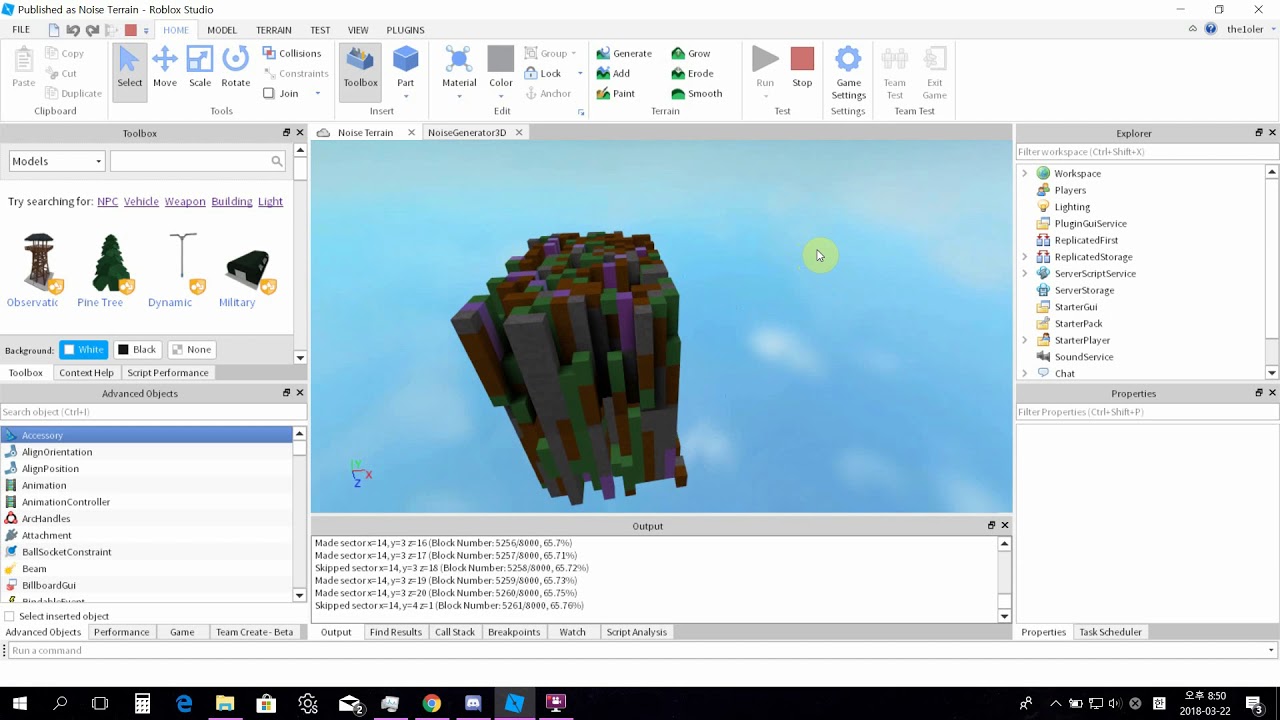Switch to the VIEW ribbon tab
The image size is (1280, 720).
(358, 30)
